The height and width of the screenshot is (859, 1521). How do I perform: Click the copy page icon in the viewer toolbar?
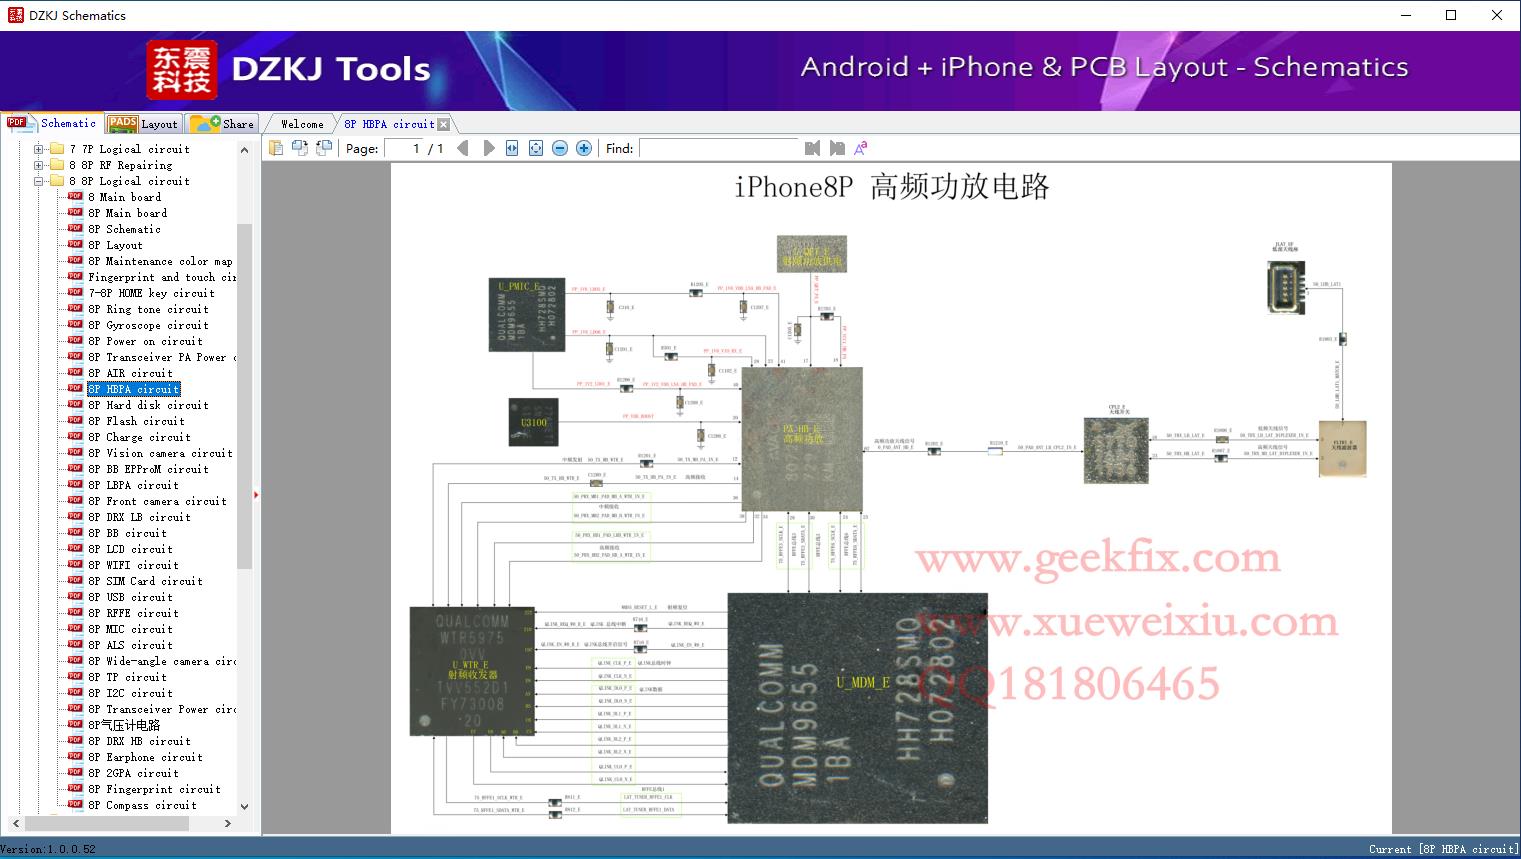[275, 148]
